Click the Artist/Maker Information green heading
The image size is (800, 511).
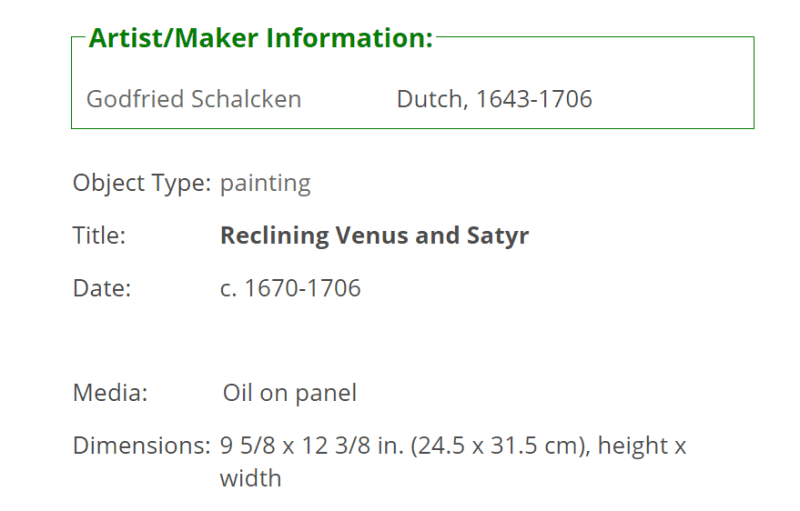click(x=261, y=38)
